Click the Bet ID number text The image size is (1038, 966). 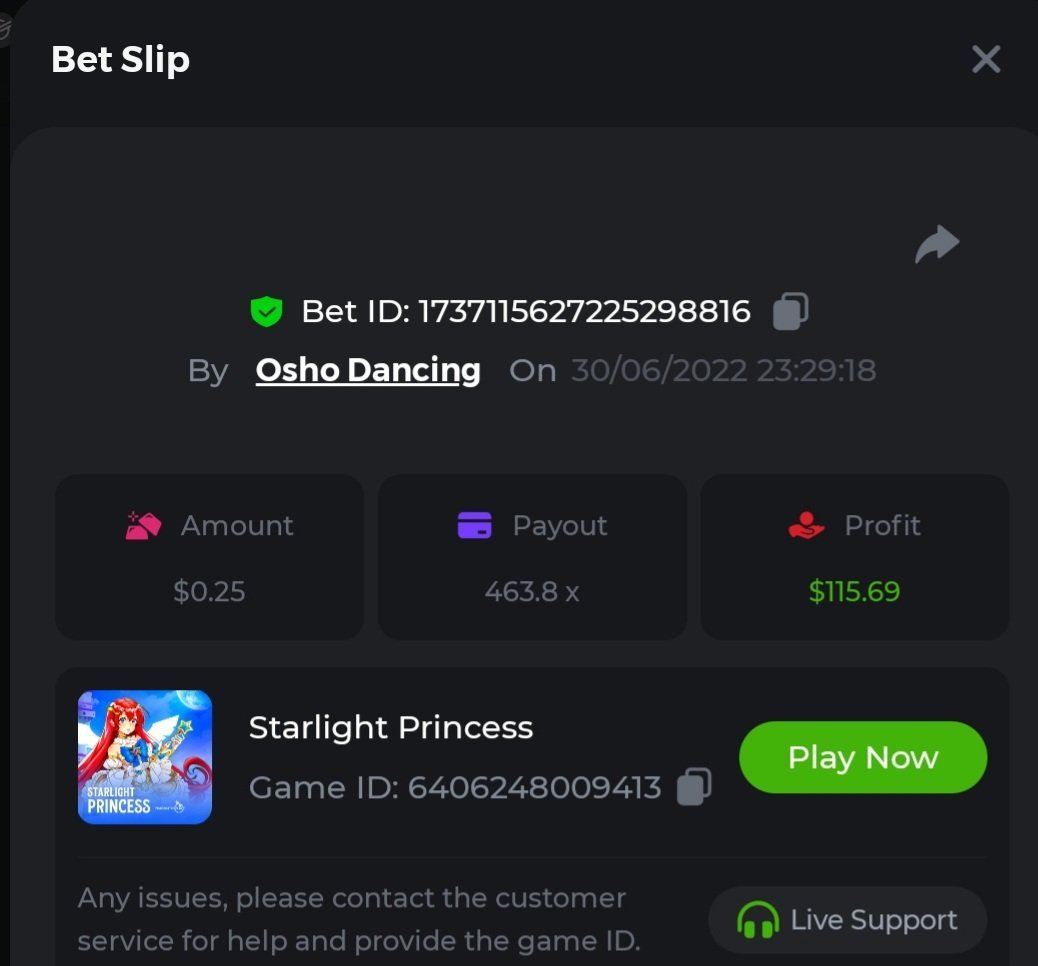click(584, 312)
